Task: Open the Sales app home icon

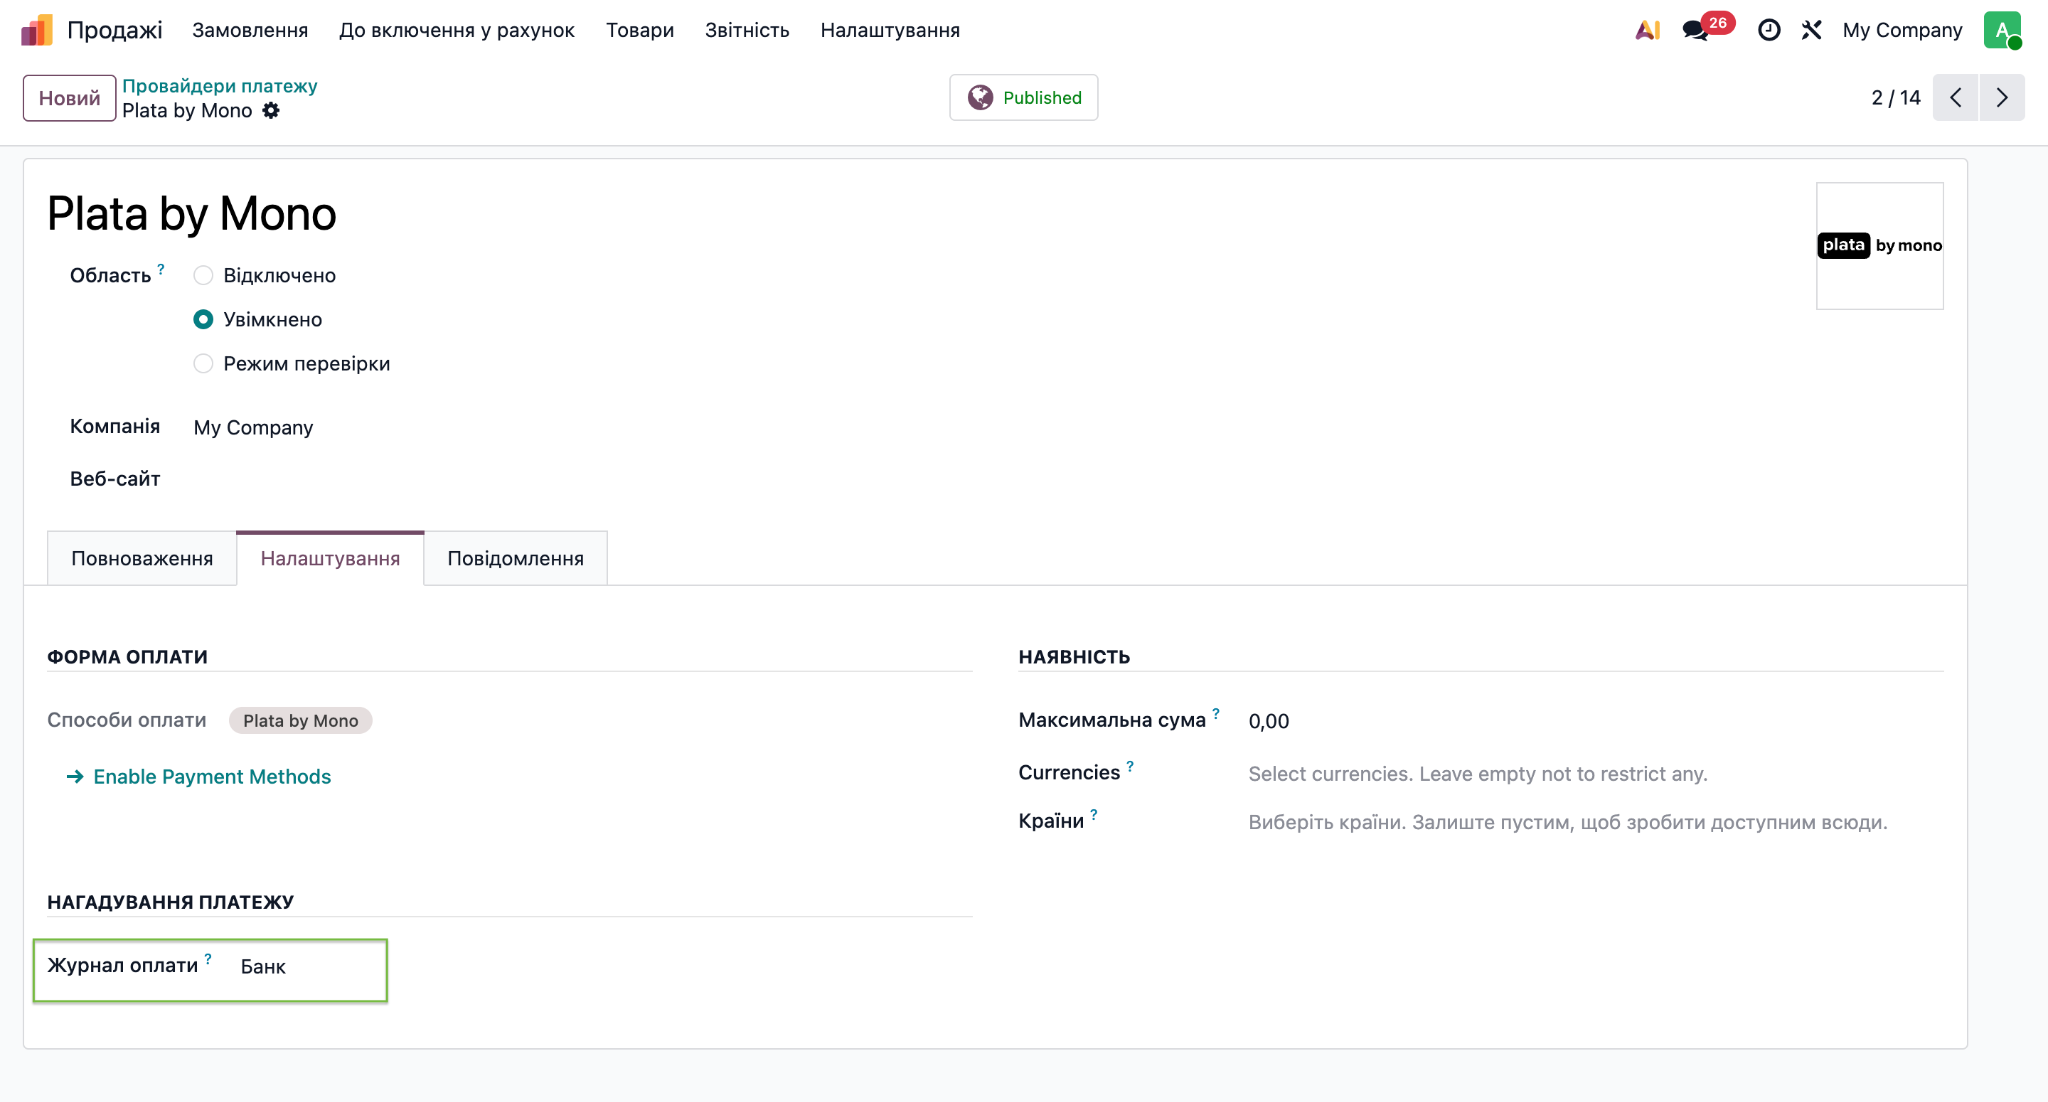Action: coord(37,30)
